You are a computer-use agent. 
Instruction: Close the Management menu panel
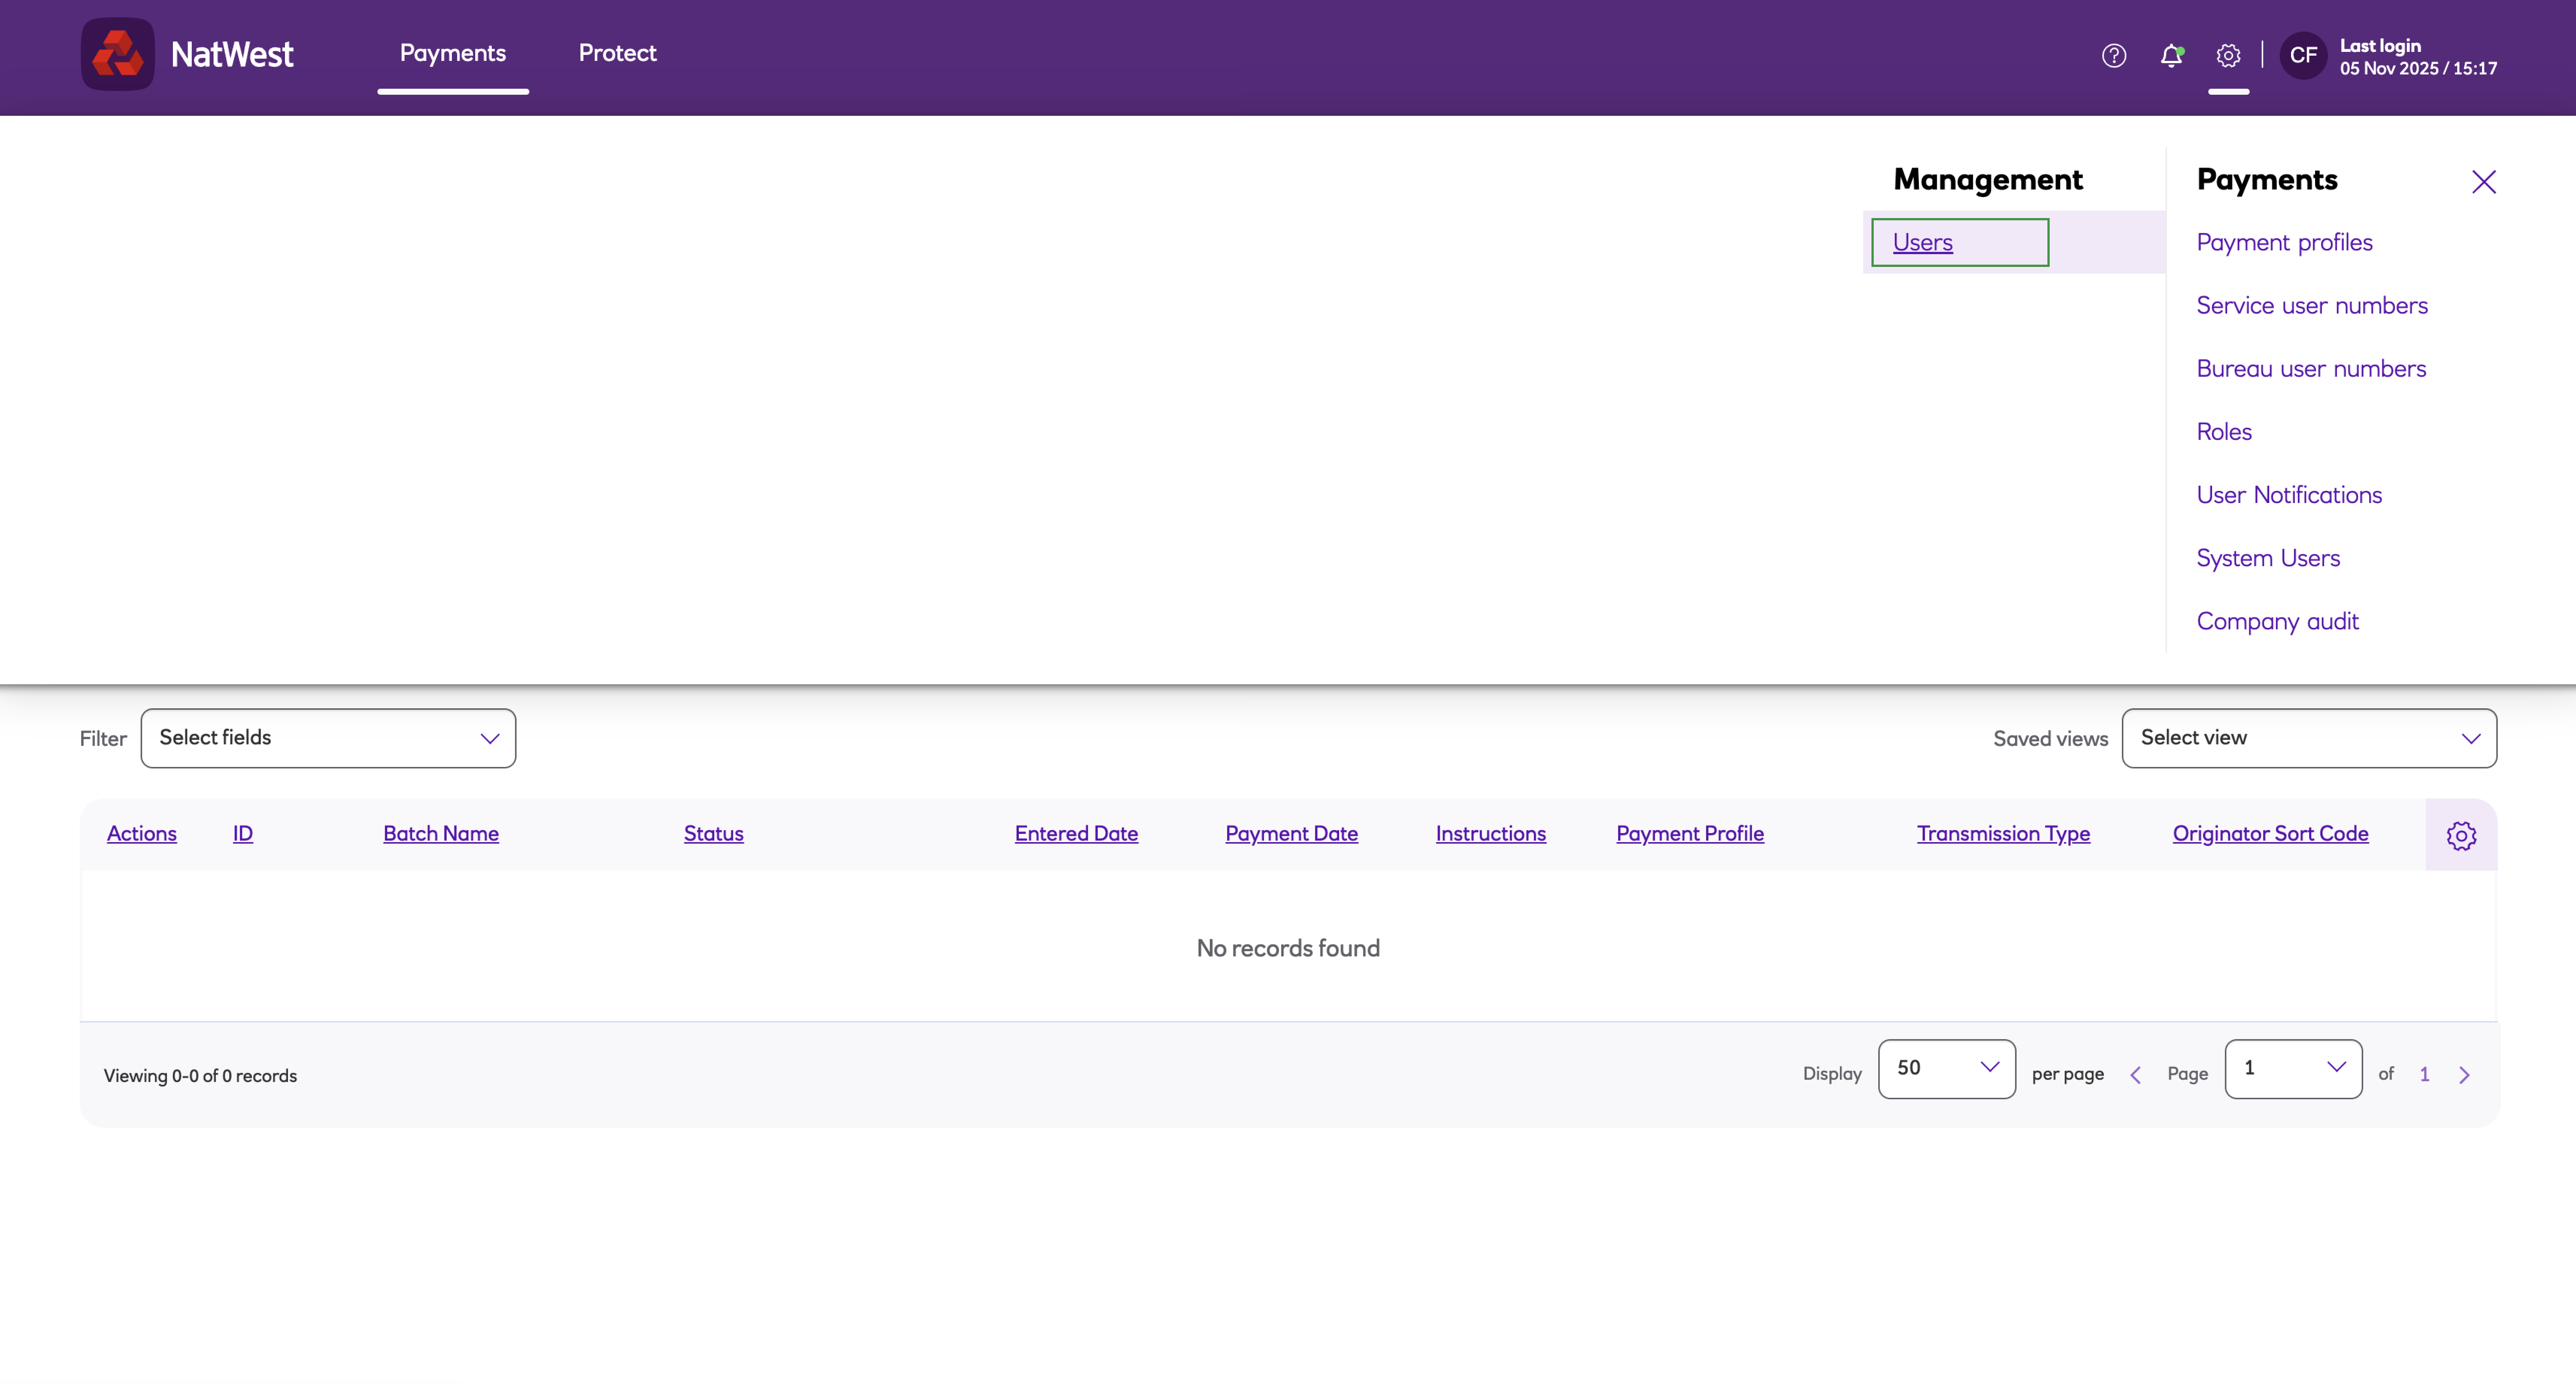tap(2483, 182)
